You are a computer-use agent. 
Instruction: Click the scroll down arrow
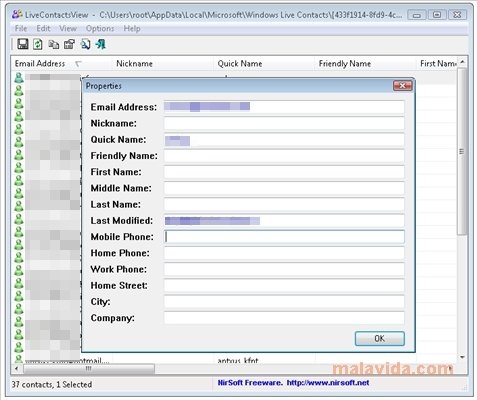click(x=462, y=358)
